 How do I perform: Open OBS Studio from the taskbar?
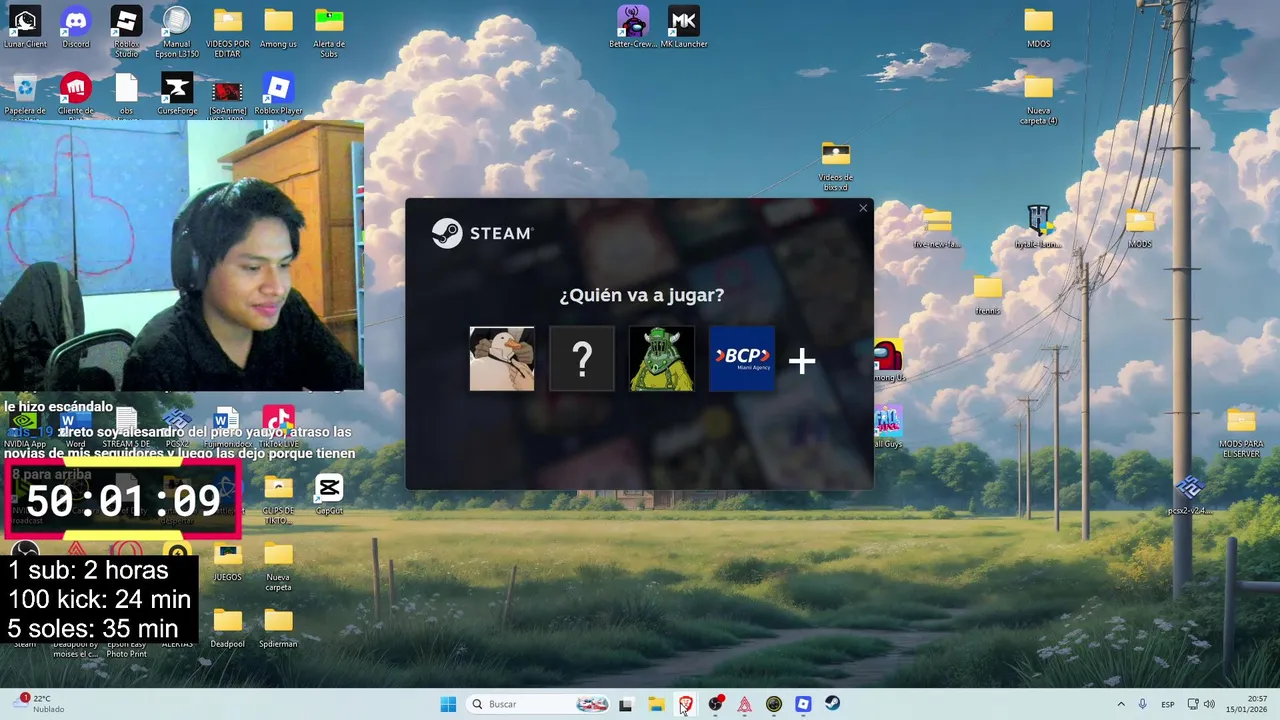tap(715, 704)
